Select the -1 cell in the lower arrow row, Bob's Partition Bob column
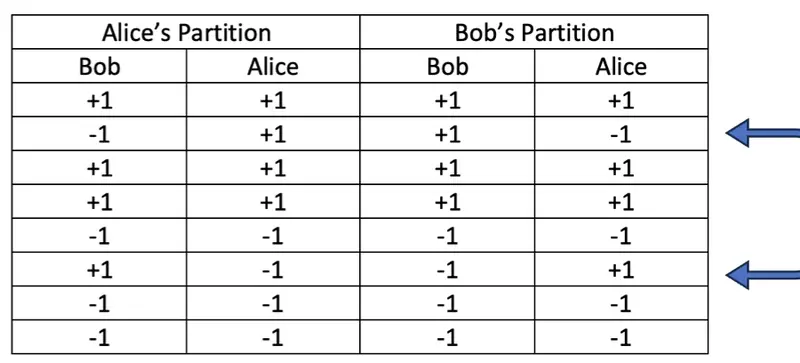Image resolution: width=800 pixels, height=363 pixels. (447, 270)
